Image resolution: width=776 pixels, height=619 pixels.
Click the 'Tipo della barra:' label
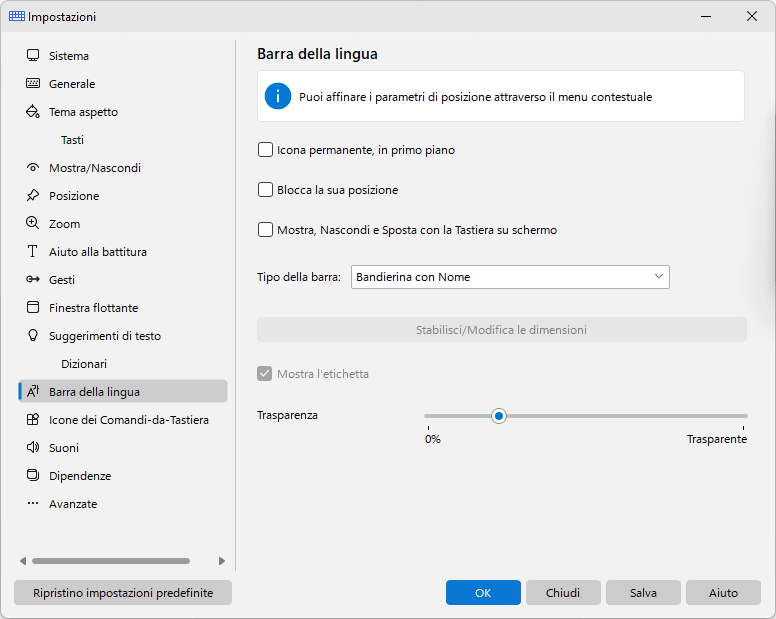(299, 277)
